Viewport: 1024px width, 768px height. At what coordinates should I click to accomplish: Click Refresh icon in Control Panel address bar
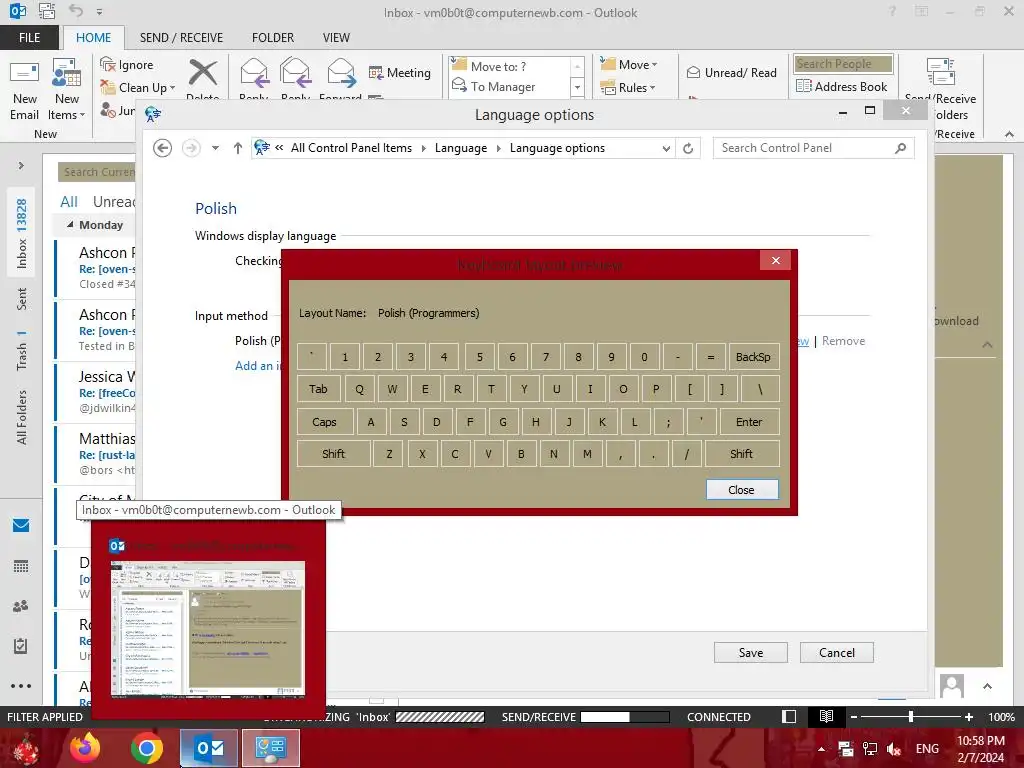click(688, 148)
